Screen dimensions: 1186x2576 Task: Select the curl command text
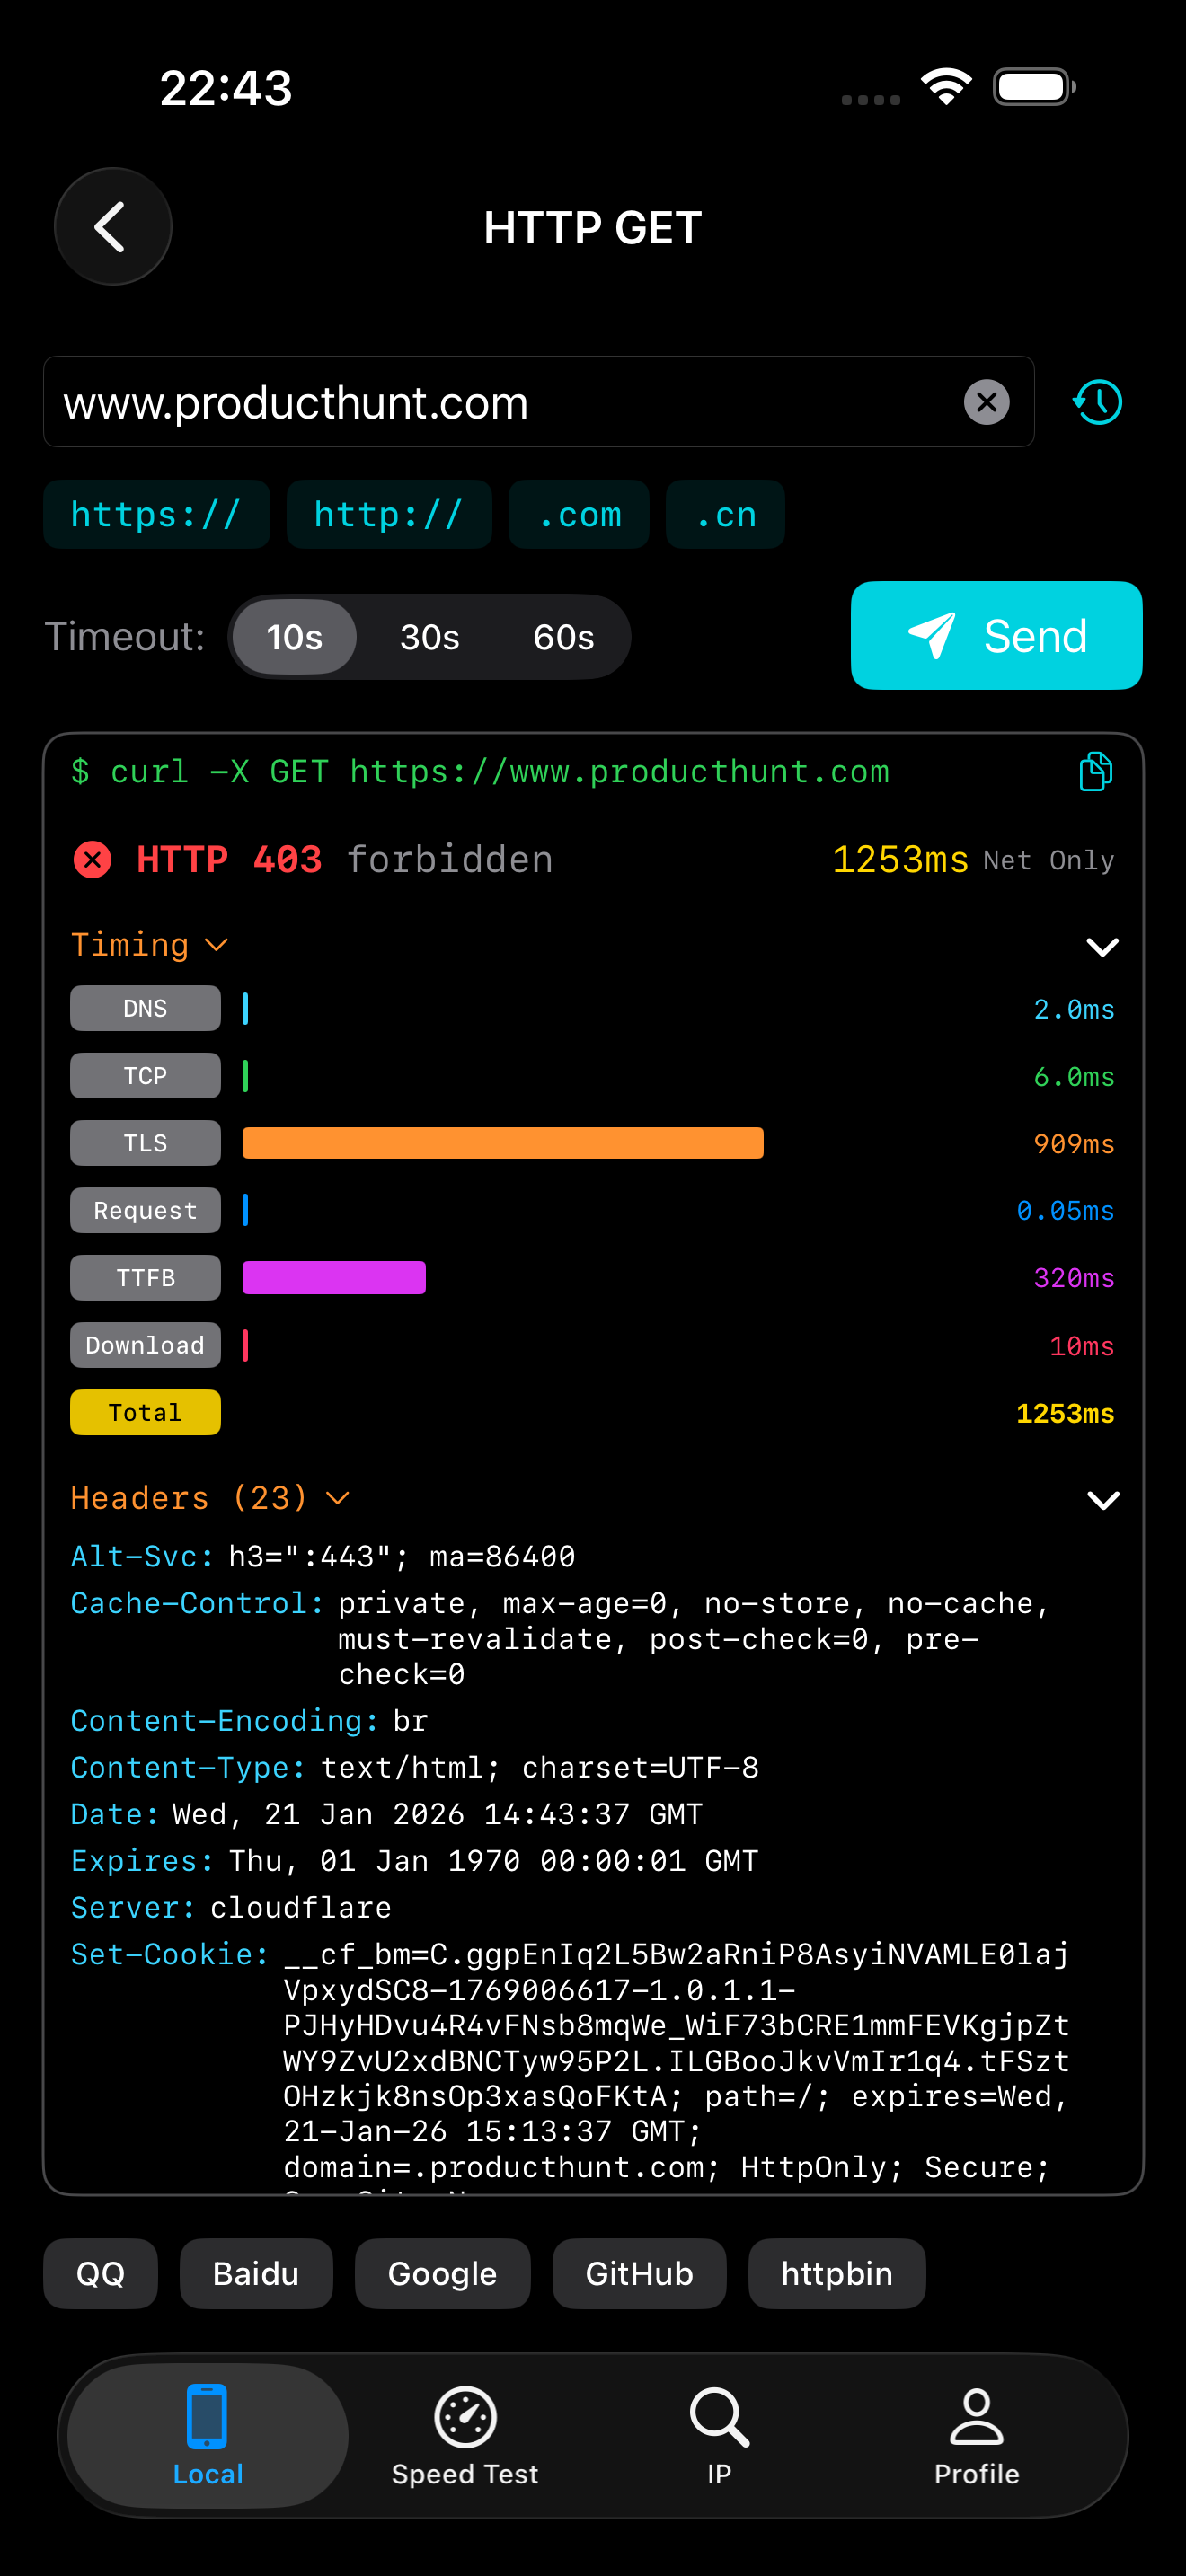click(x=480, y=772)
